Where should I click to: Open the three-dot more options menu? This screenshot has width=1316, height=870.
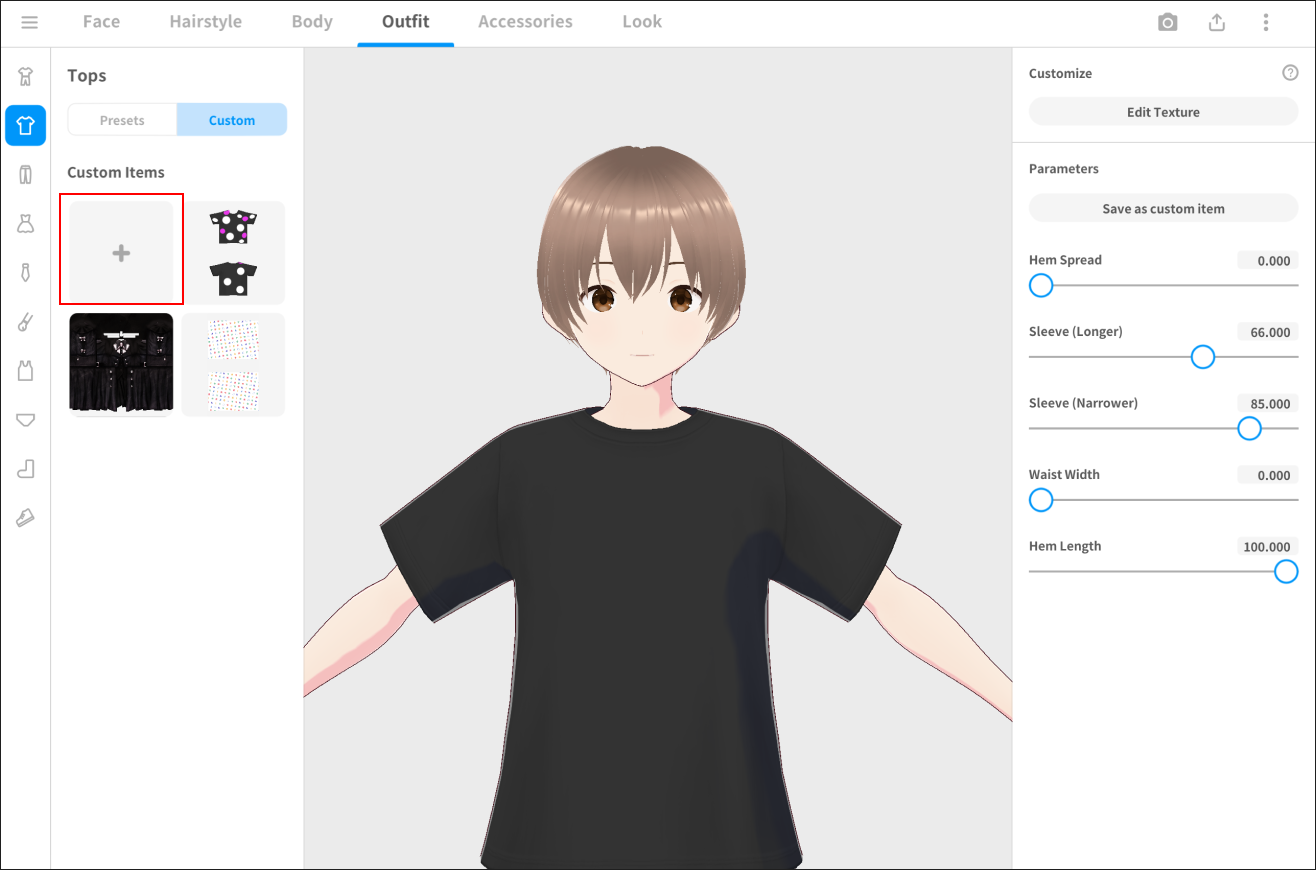[1266, 22]
